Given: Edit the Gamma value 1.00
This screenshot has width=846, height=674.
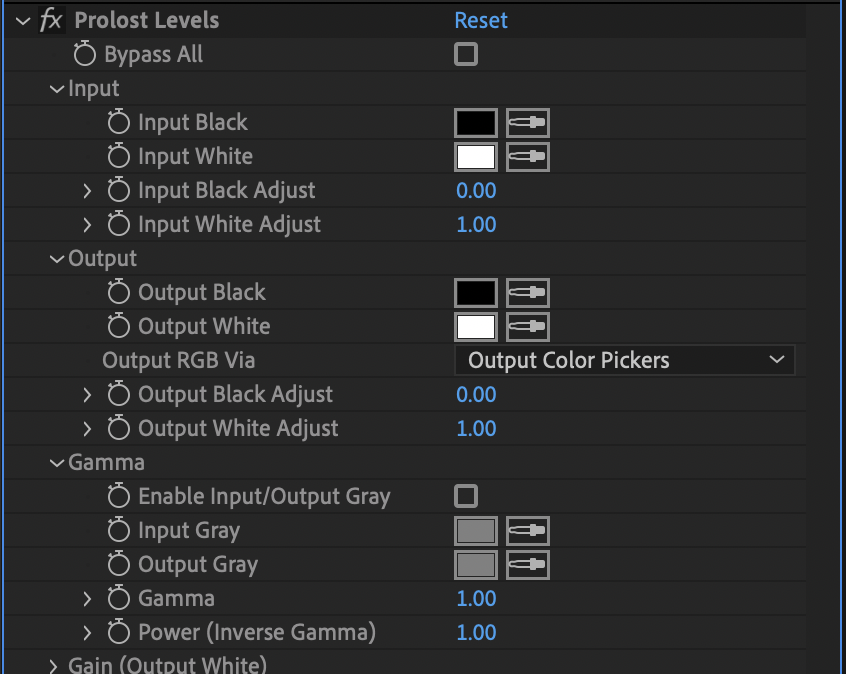Looking at the screenshot, I should 476,598.
